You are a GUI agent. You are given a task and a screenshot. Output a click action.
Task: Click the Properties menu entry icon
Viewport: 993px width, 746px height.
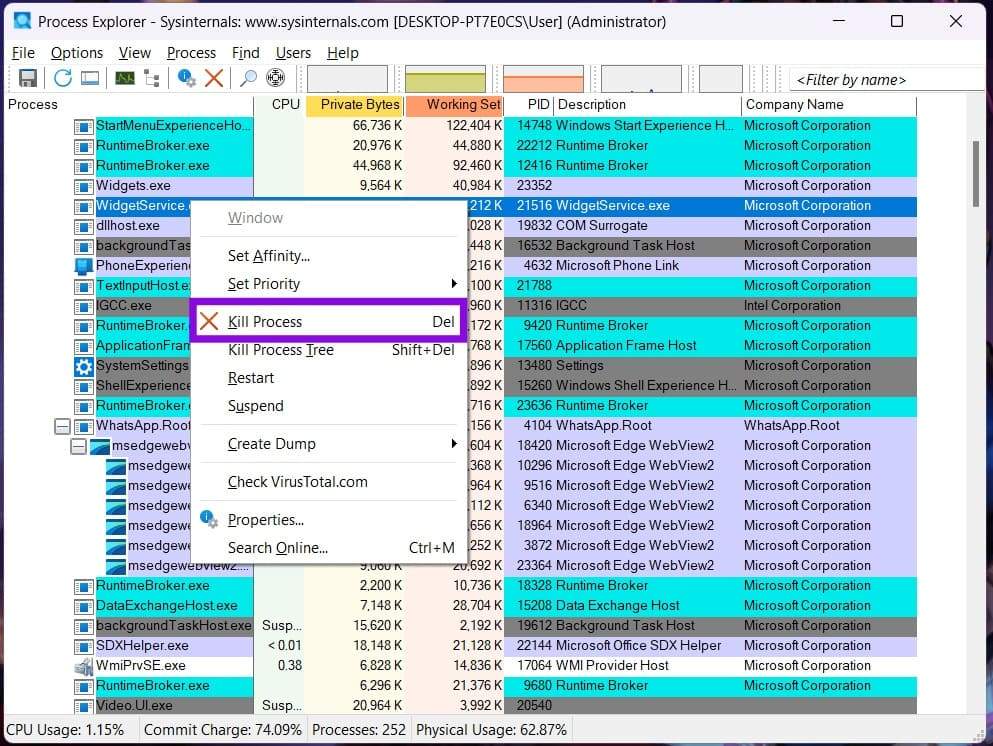point(209,520)
